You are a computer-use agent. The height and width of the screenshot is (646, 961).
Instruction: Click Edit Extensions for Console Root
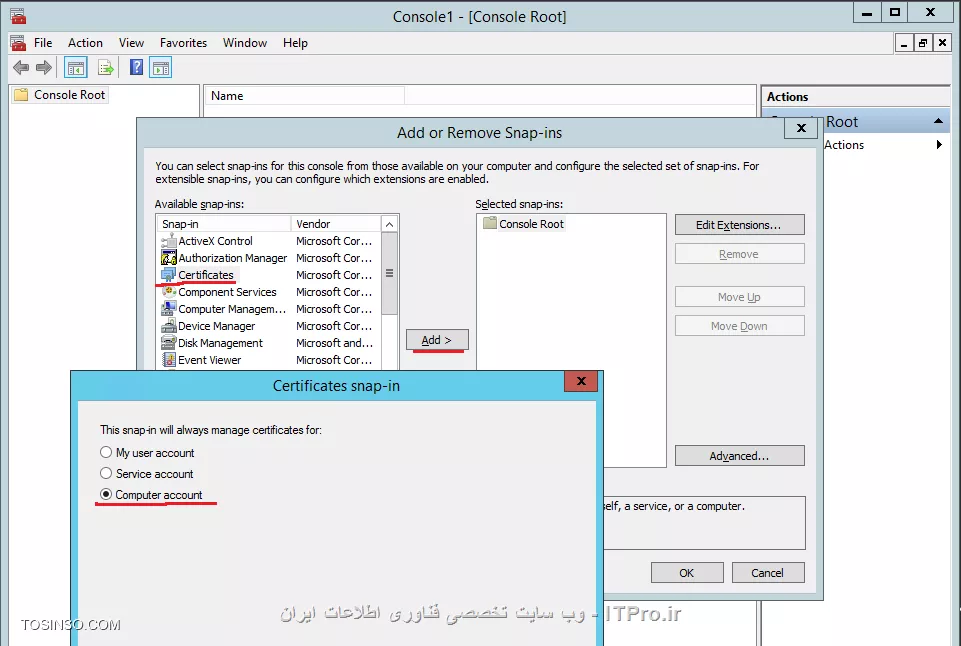tap(739, 224)
